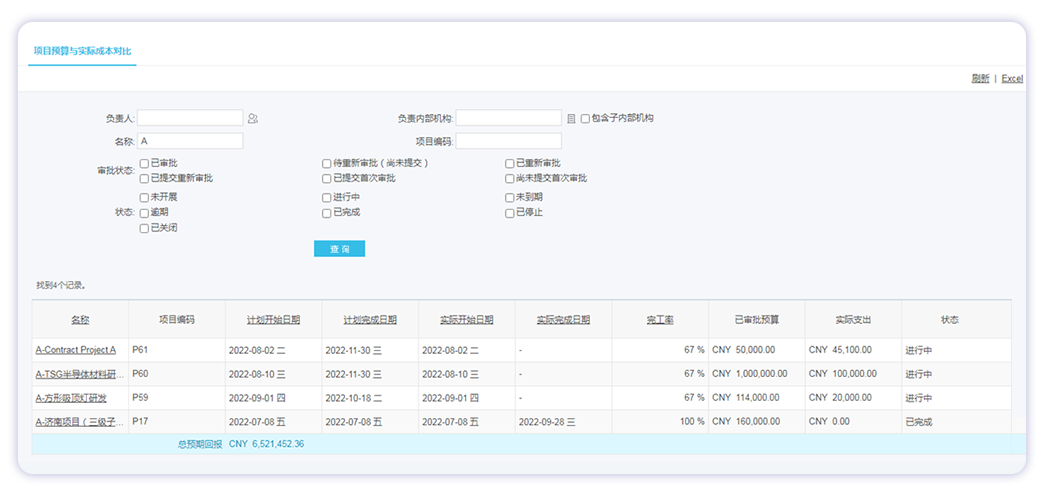Sort by the 实际开始日期 column header
This screenshot has height=496, width=1044.
click(467, 320)
